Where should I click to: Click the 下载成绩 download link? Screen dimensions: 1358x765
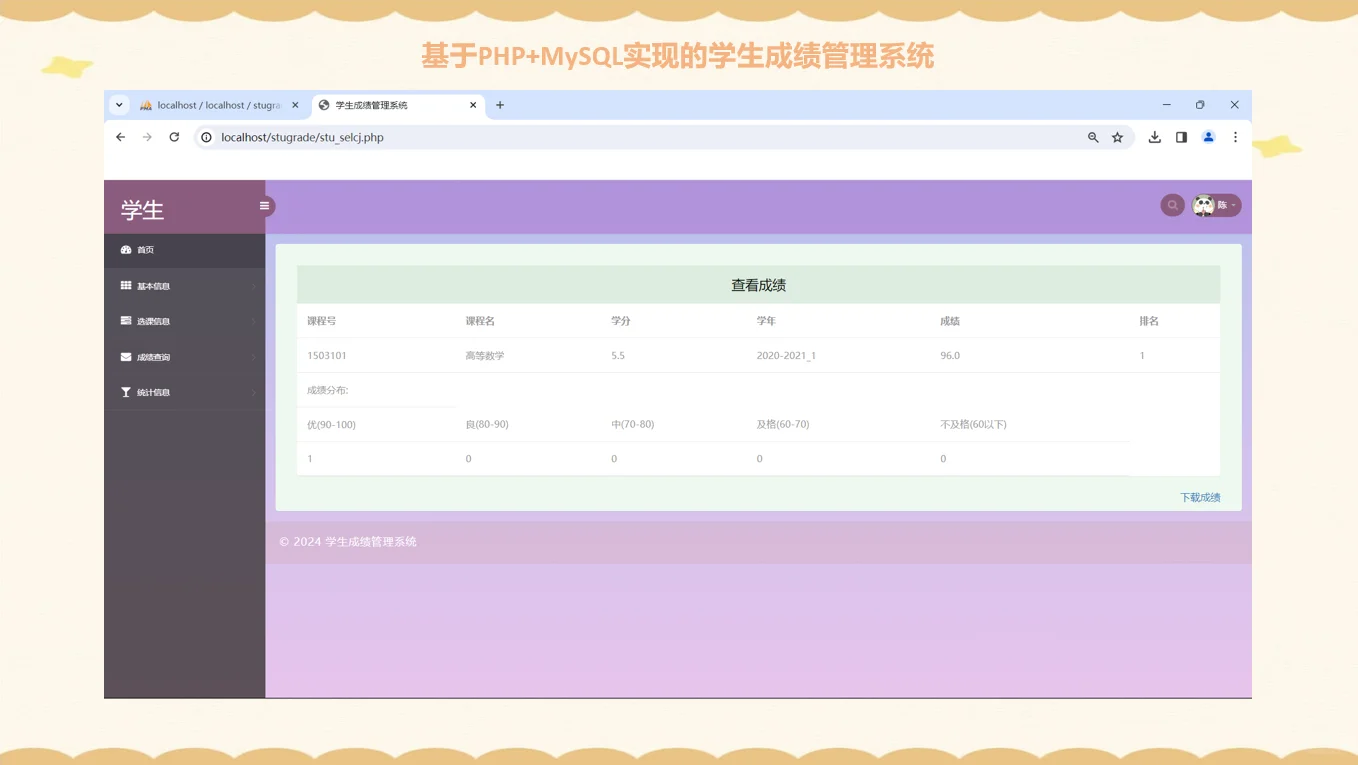point(1199,497)
